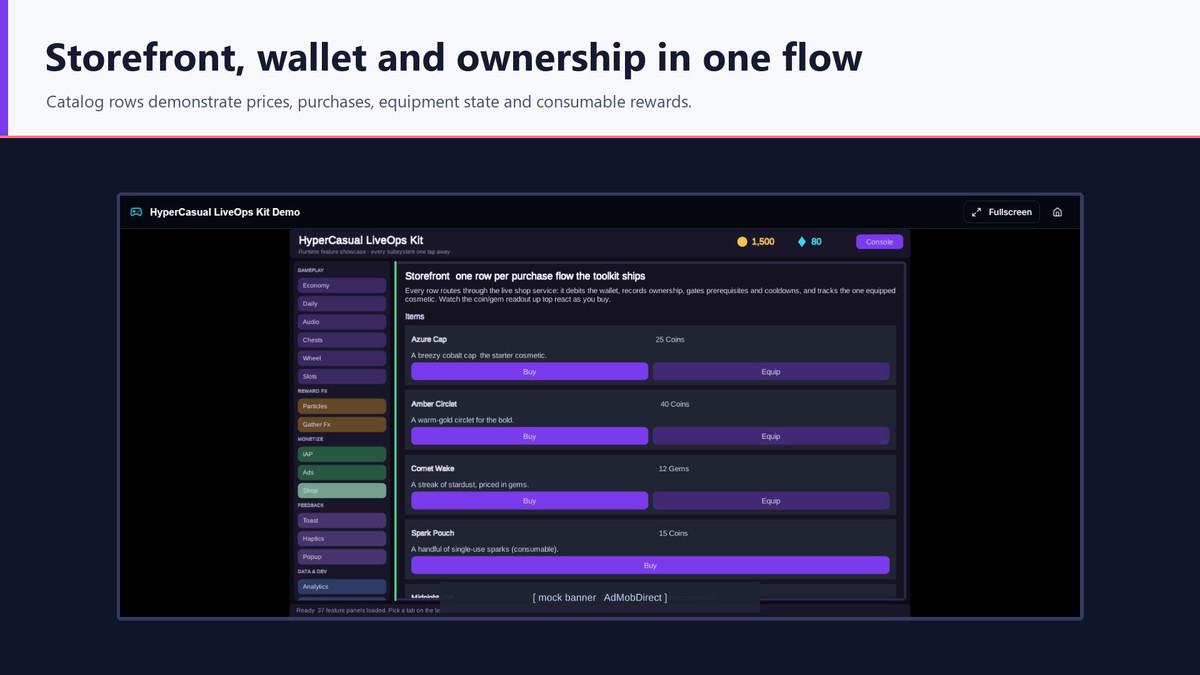Click the gold coin balance icon
Image resolution: width=1200 pixels, height=675 pixels.
pos(742,242)
